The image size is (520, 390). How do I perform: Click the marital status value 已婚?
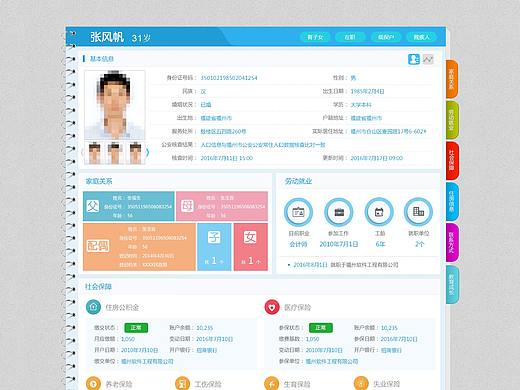pos(206,105)
